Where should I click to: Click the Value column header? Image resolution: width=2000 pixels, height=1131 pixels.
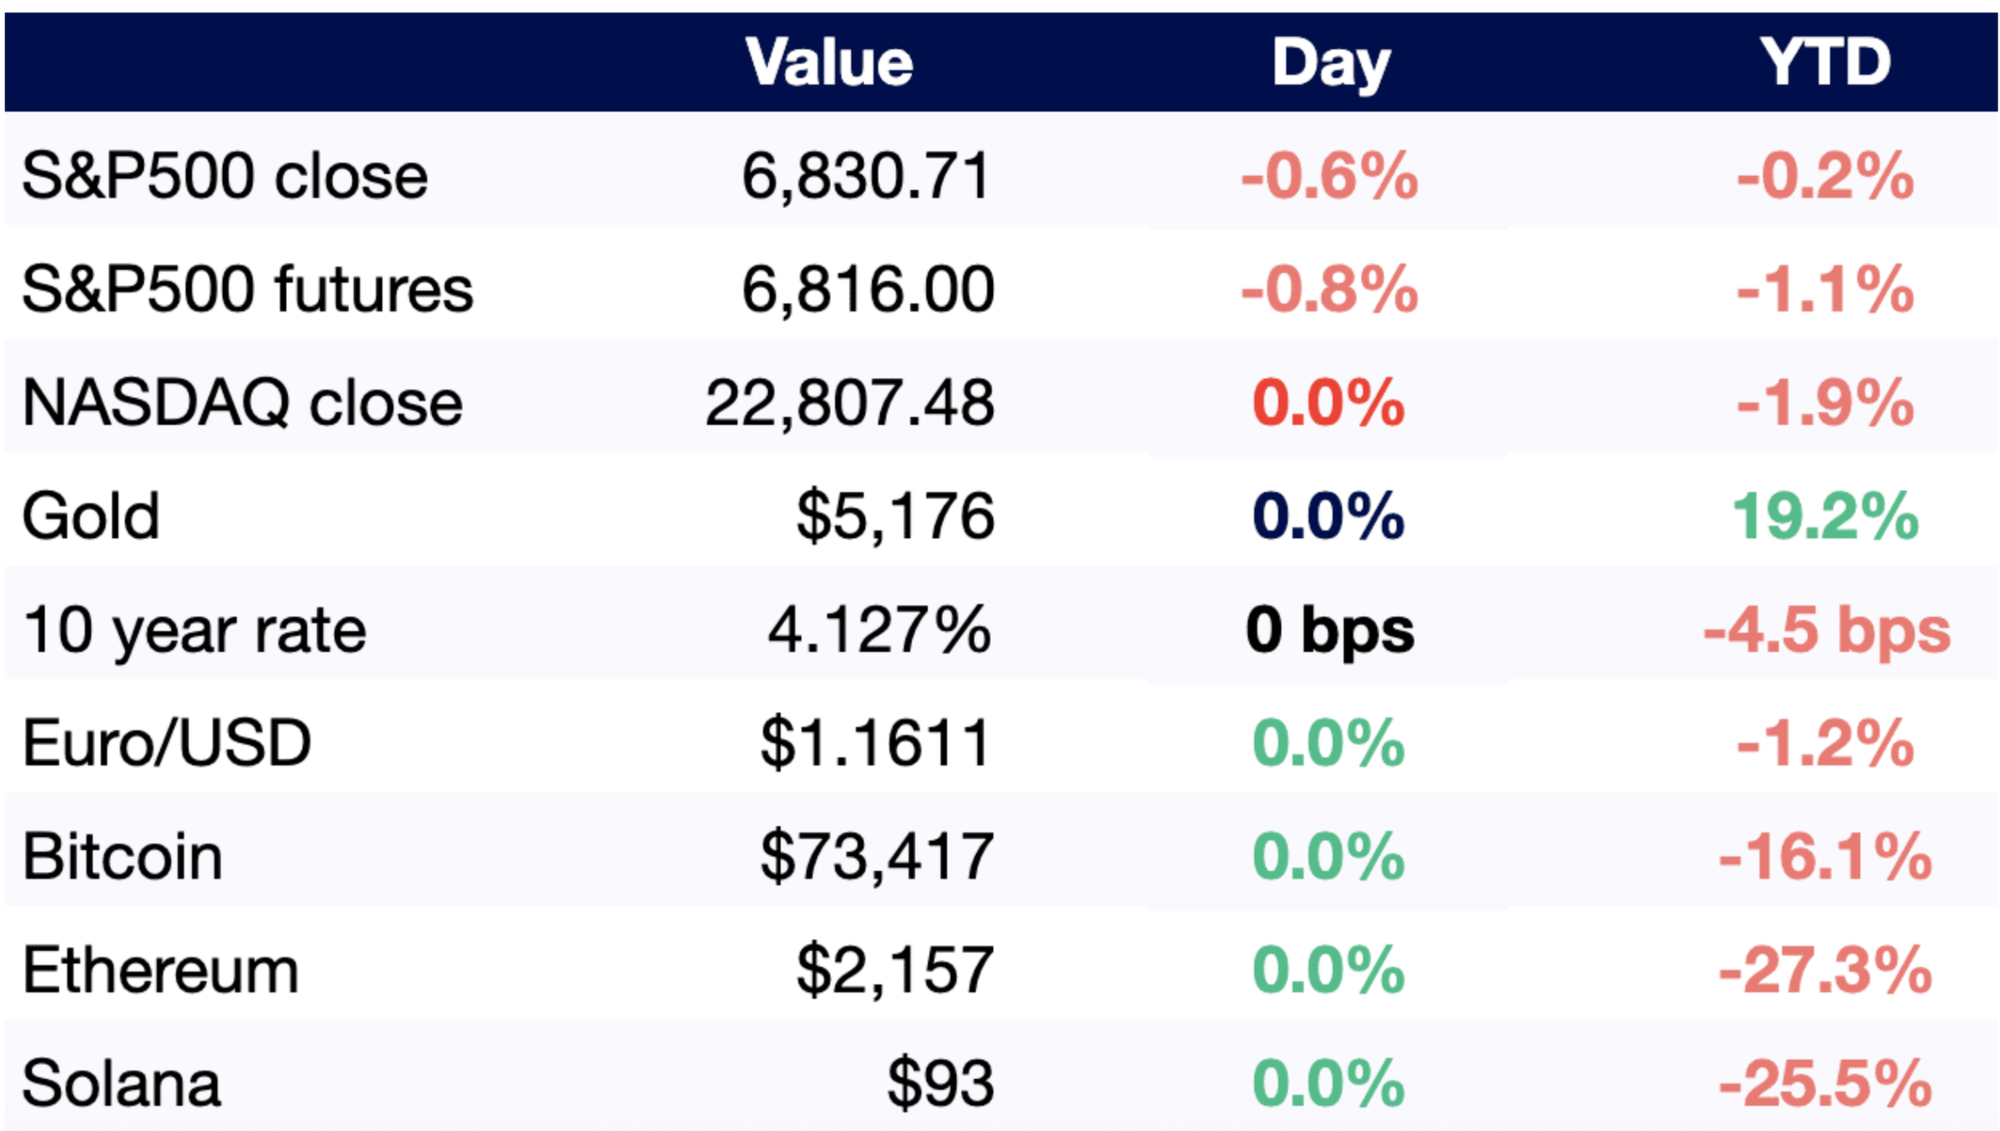point(829,62)
